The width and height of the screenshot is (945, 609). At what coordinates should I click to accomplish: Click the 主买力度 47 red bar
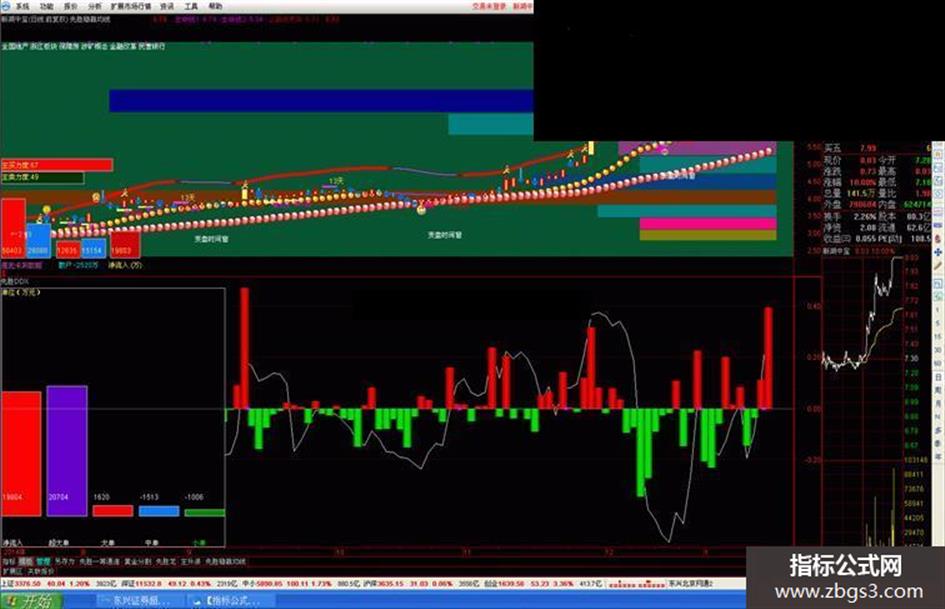coord(57,165)
